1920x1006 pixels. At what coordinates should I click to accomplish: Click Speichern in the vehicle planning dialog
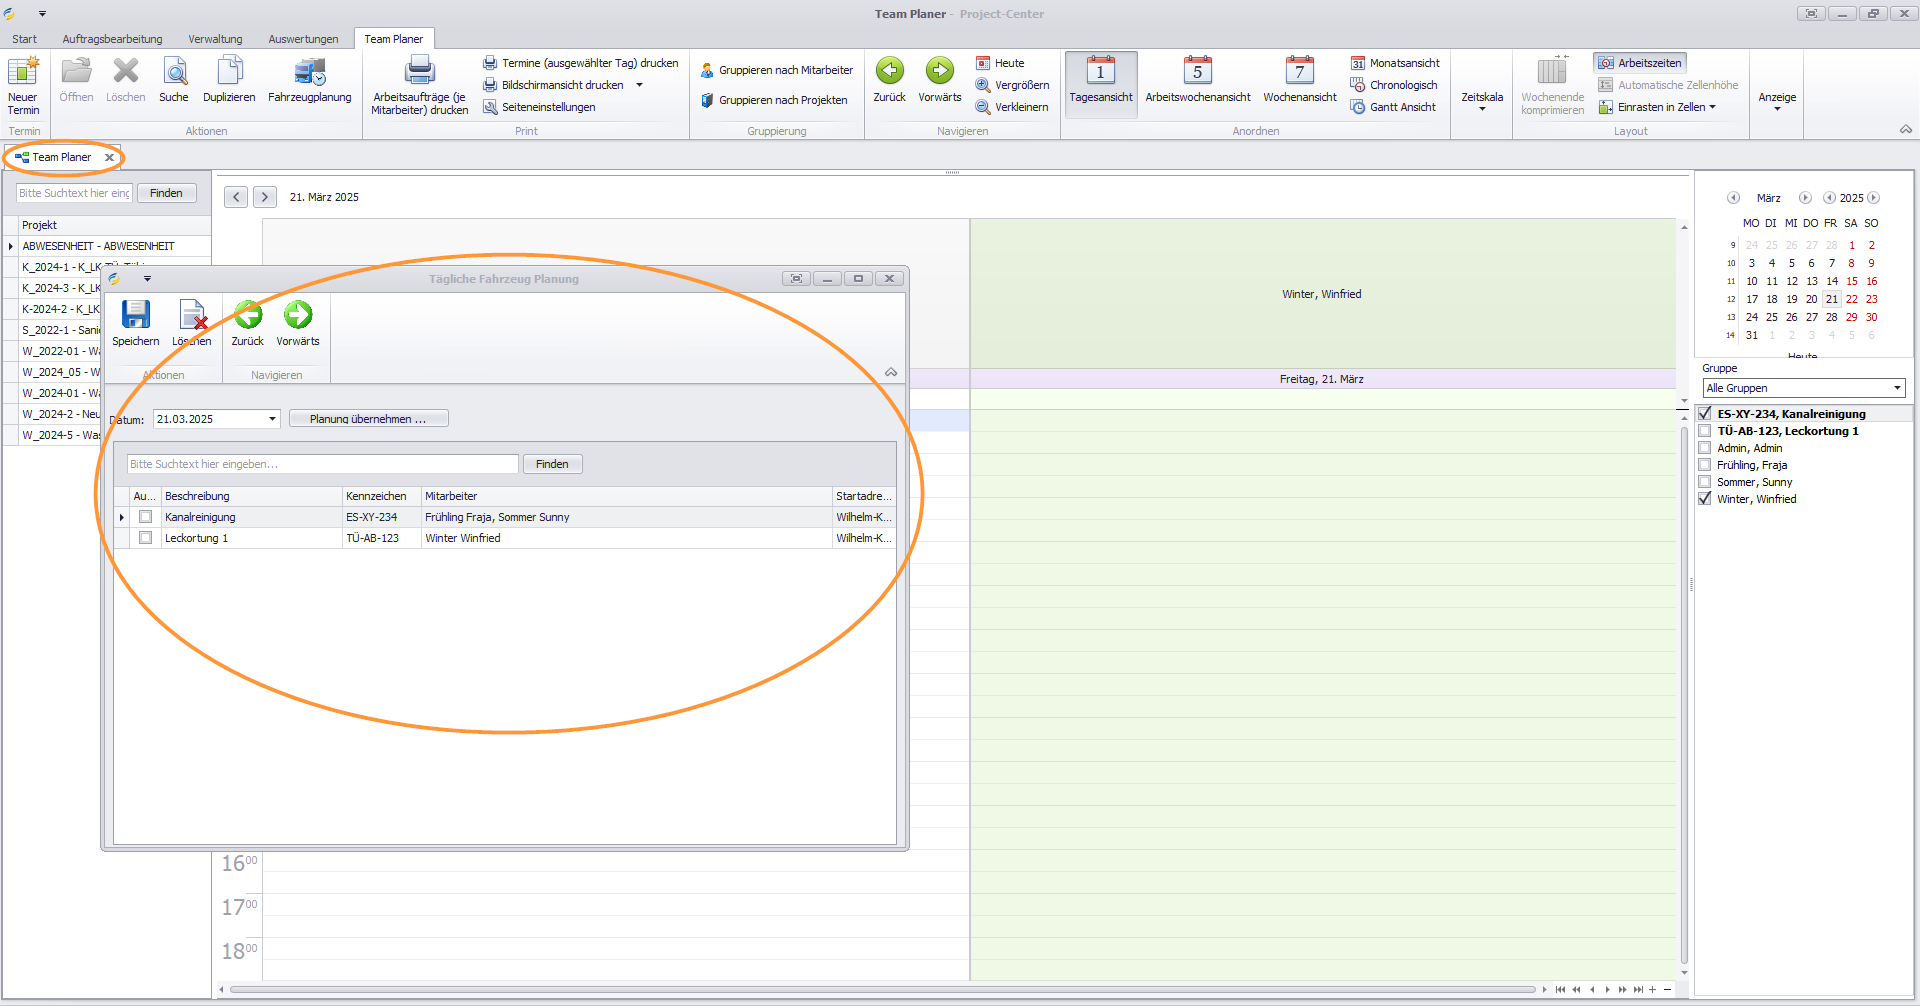point(135,317)
